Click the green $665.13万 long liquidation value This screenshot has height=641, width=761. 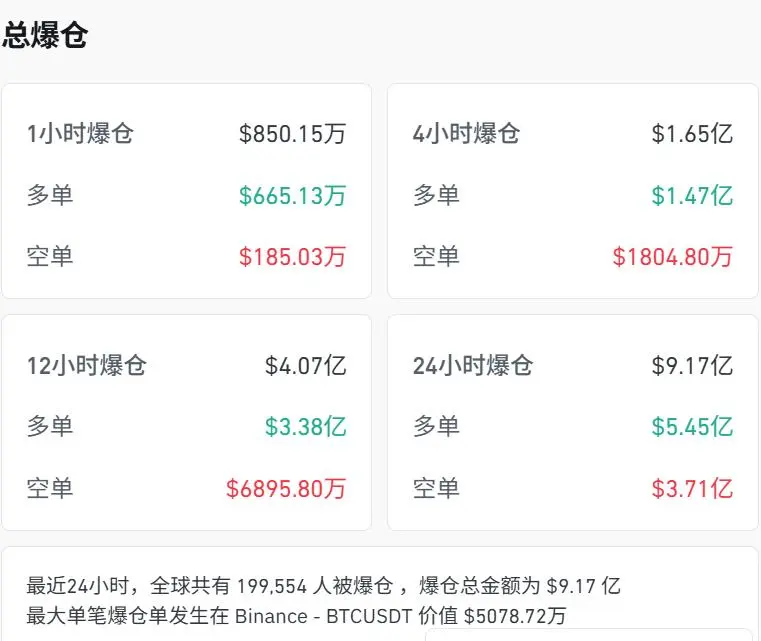point(292,195)
